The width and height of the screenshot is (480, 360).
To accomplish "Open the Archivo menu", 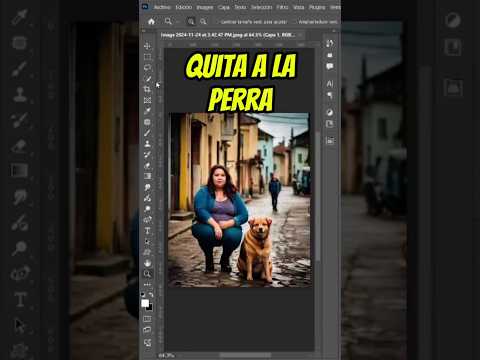I will pyautogui.click(x=162, y=7).
